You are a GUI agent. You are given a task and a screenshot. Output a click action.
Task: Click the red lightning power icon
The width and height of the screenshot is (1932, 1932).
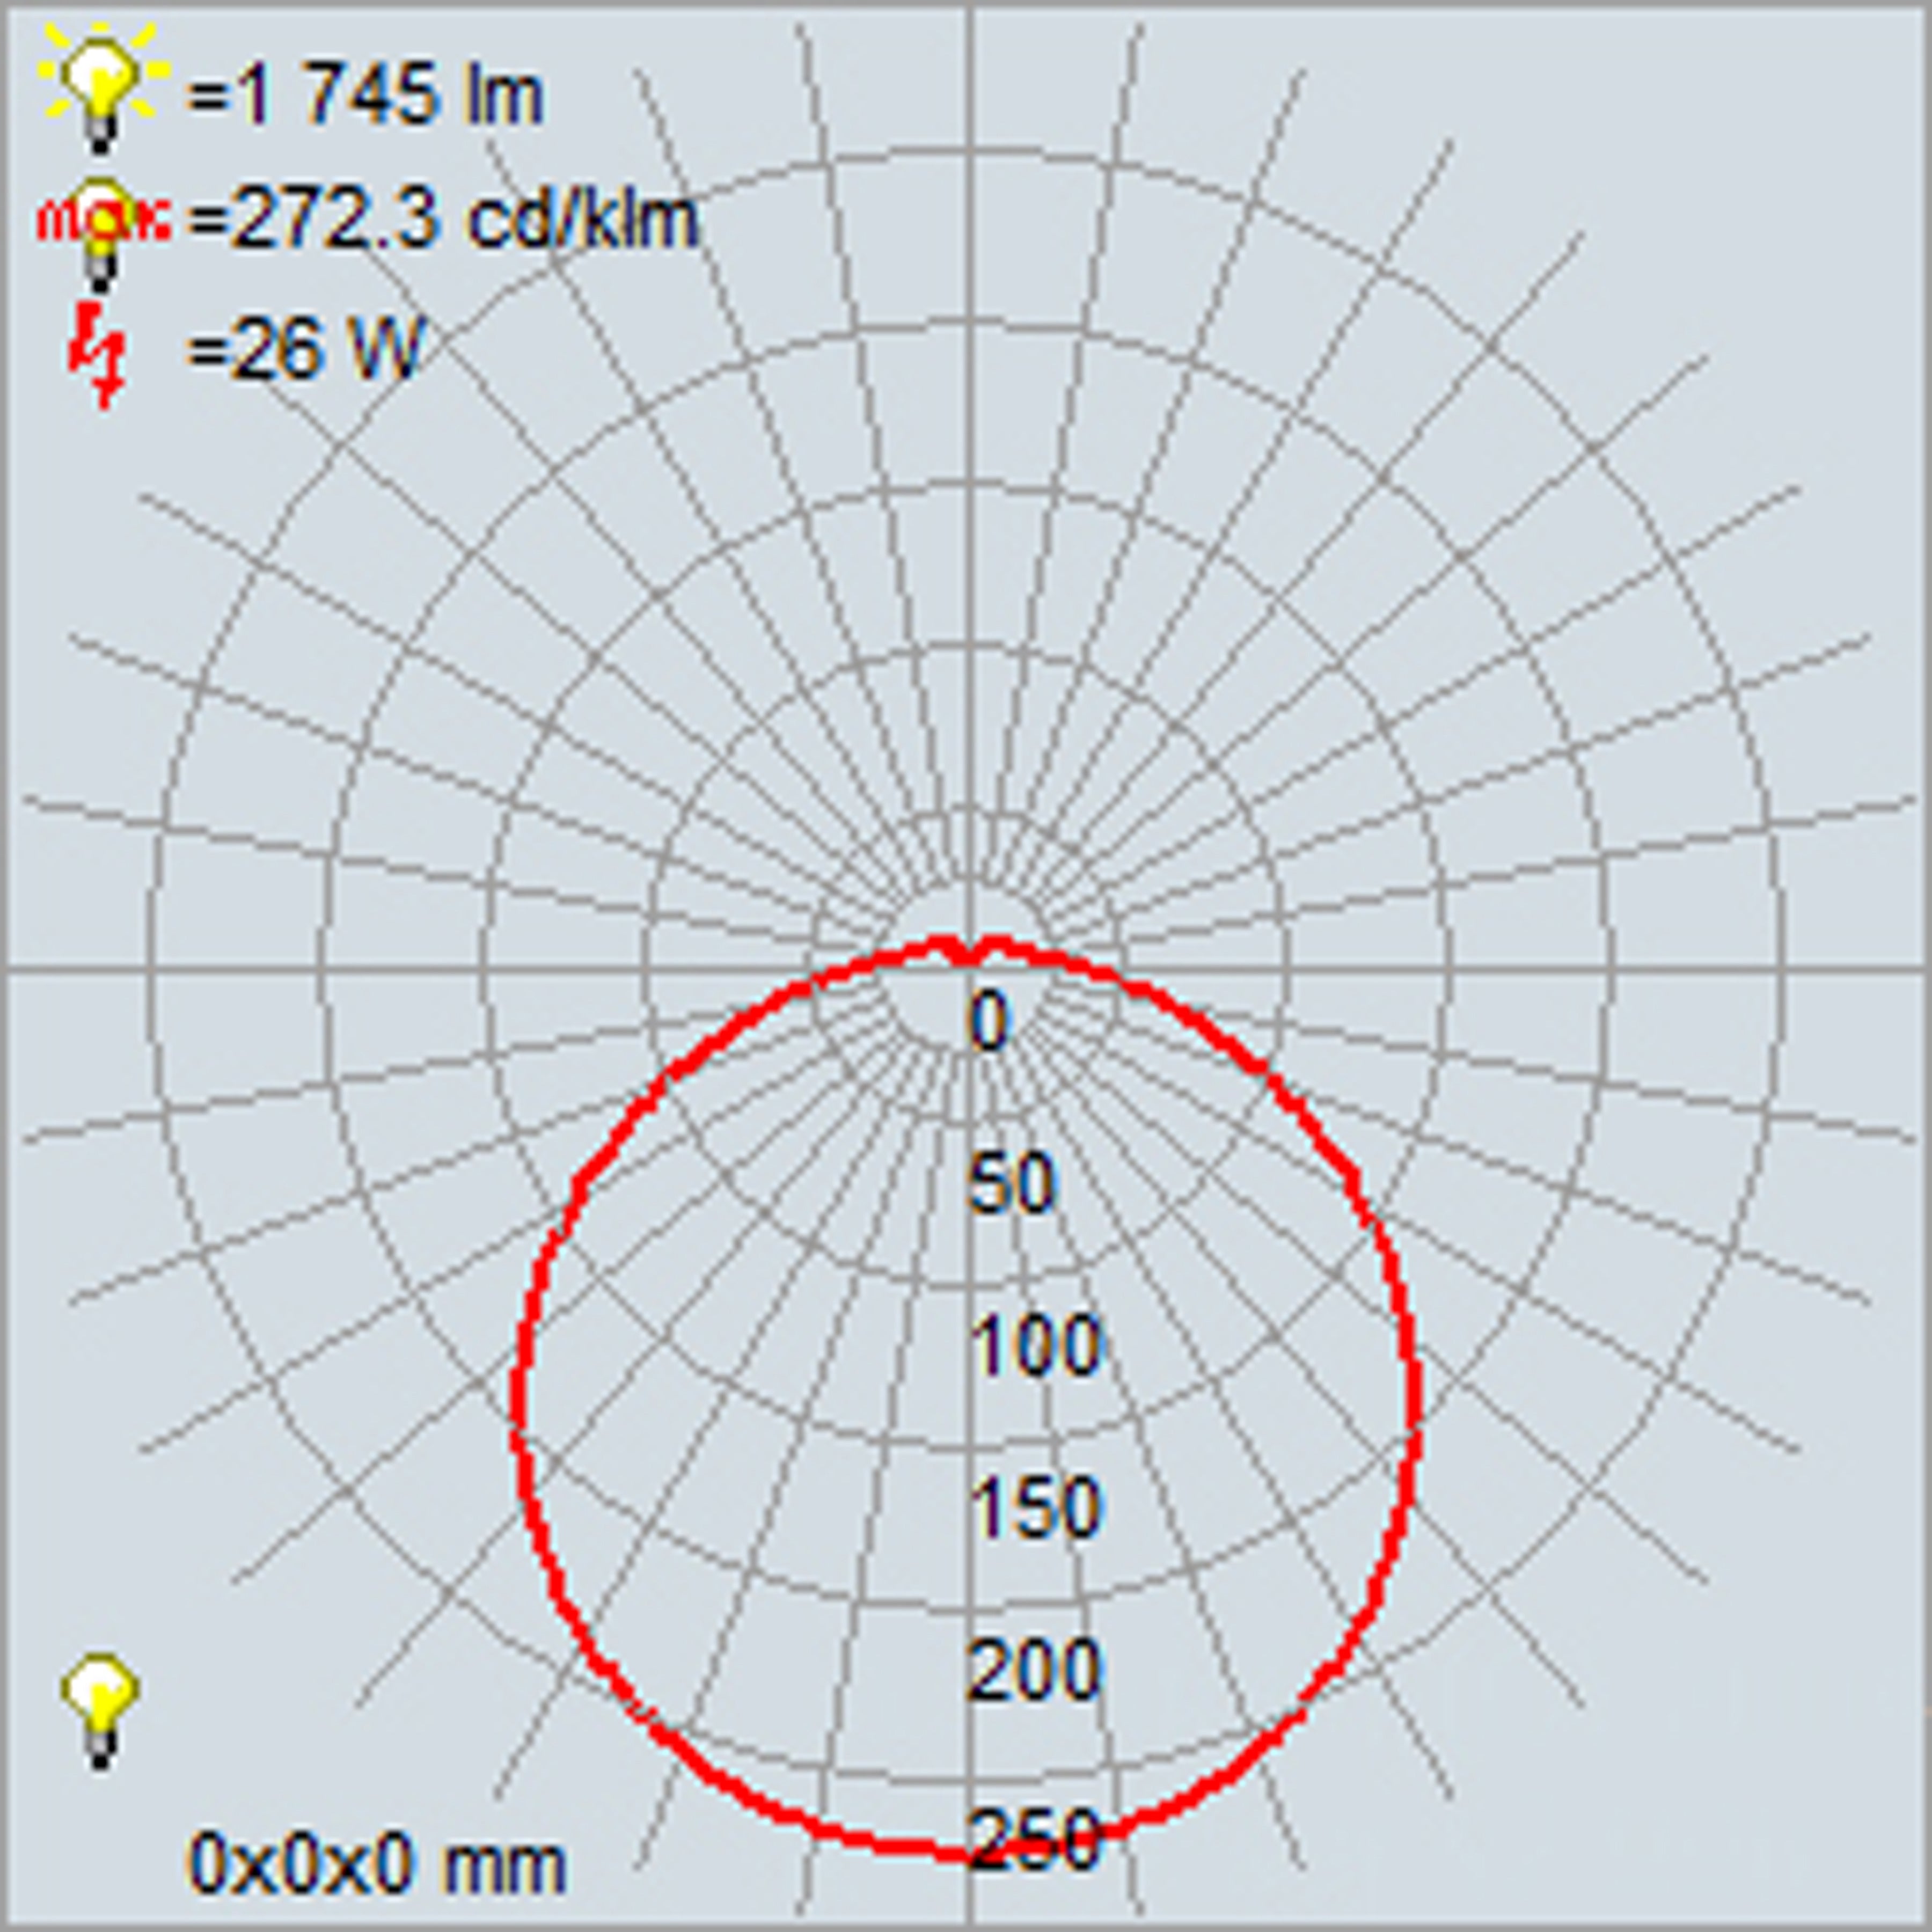[x=98, y=356]
